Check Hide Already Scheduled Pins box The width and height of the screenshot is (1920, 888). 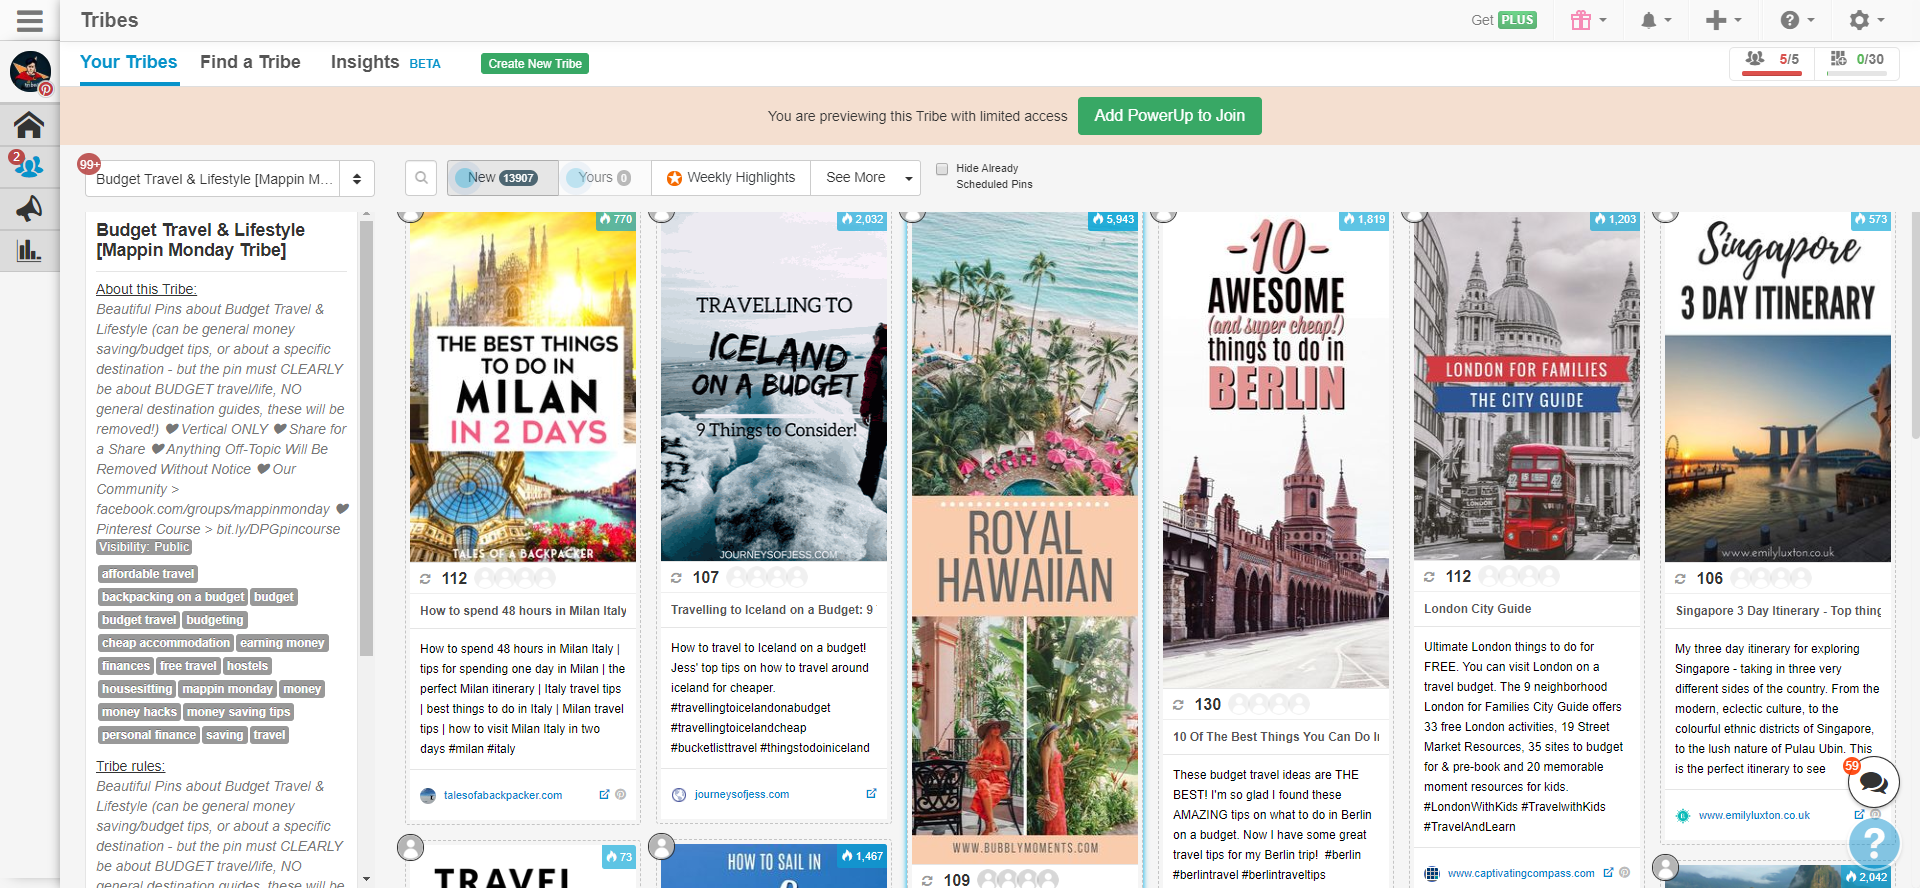[x=942, y=169]
